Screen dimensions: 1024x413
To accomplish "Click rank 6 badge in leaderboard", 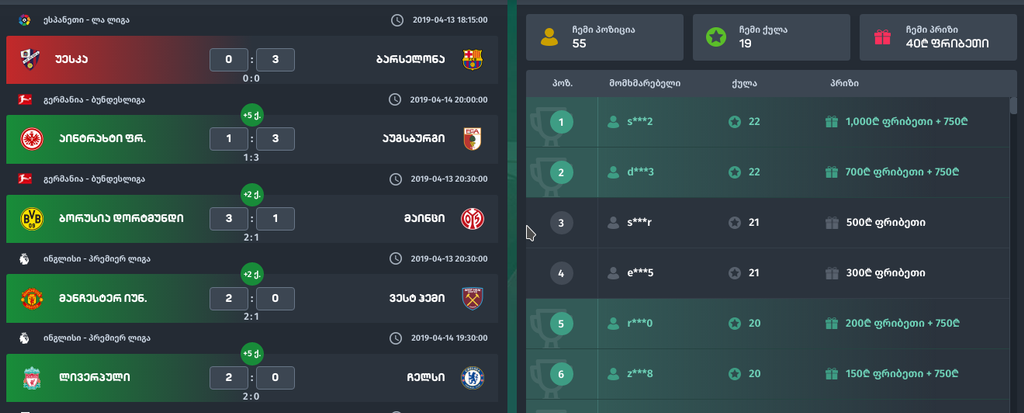I will click(x=562, y=374).
